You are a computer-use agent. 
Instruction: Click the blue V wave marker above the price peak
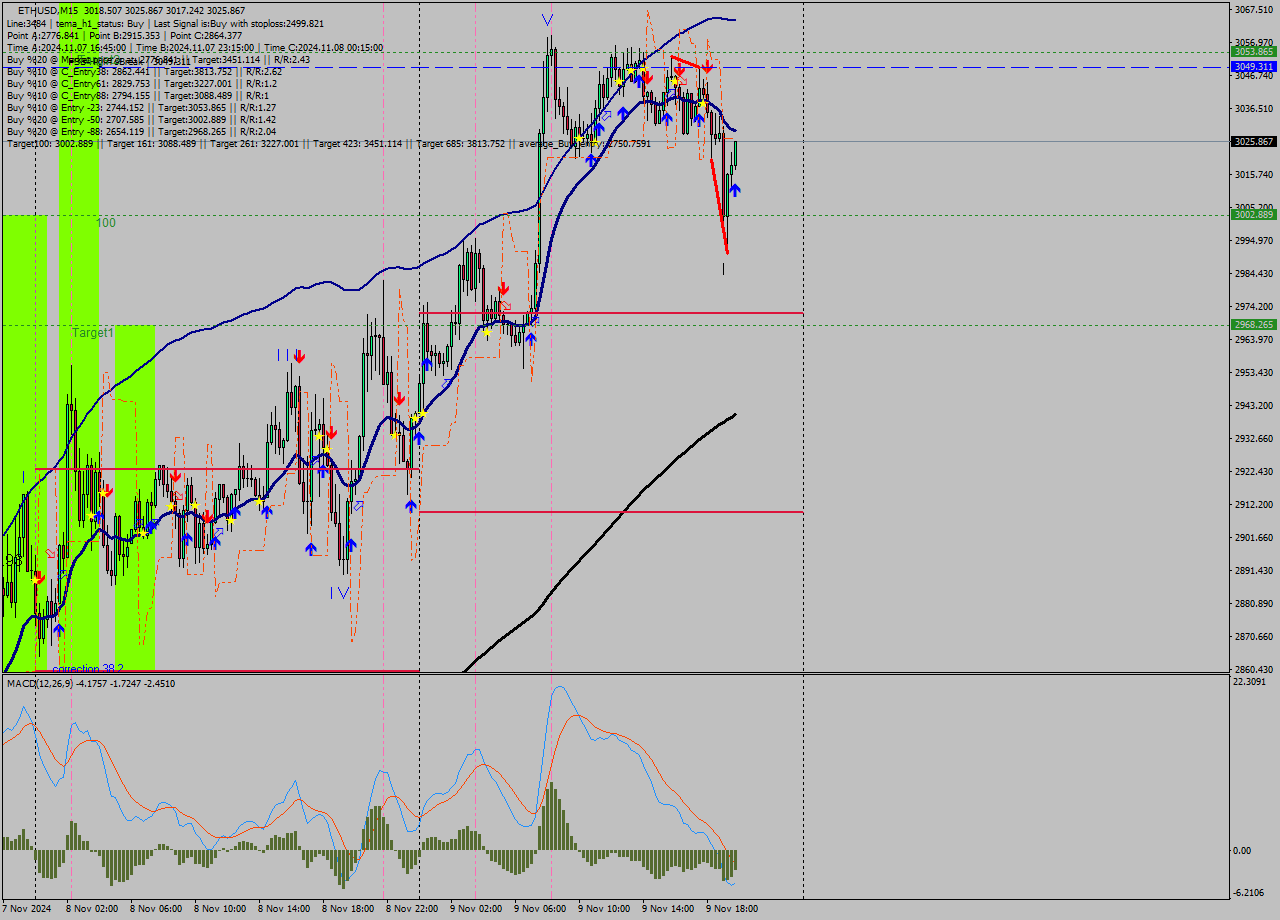[x=546, y=19]
